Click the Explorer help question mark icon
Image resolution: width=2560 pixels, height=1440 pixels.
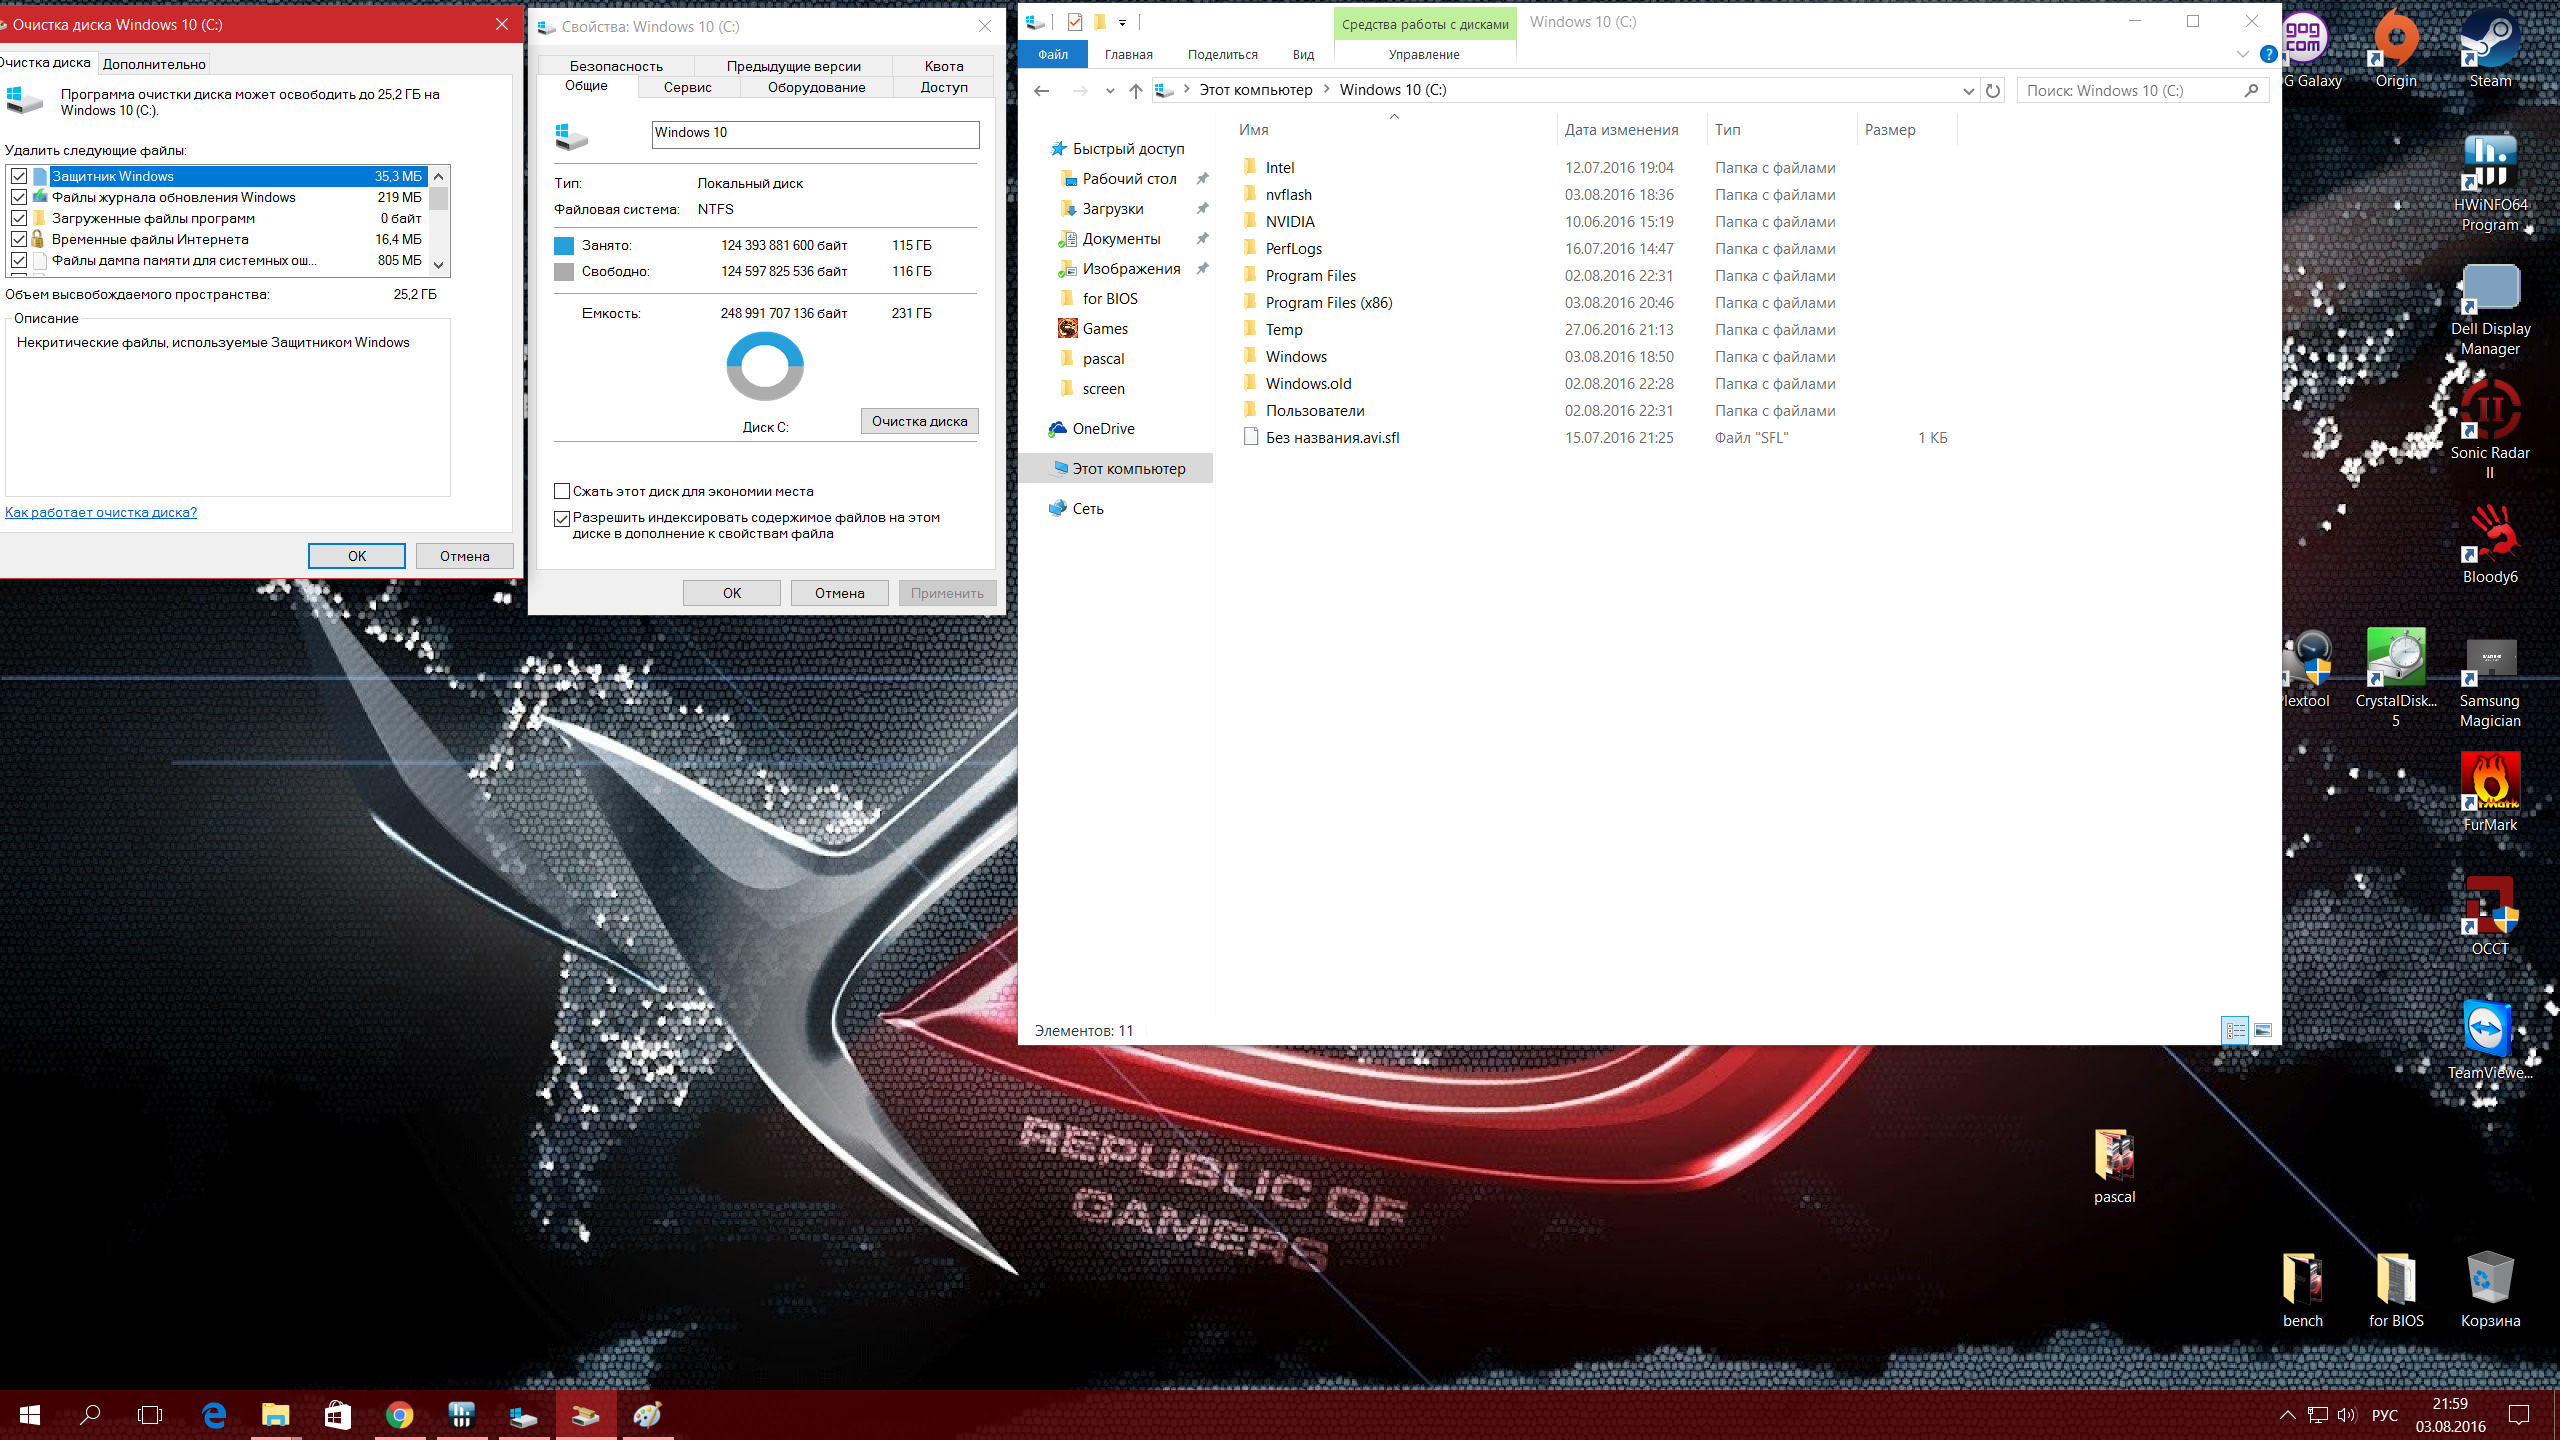tap(2268, 54)
